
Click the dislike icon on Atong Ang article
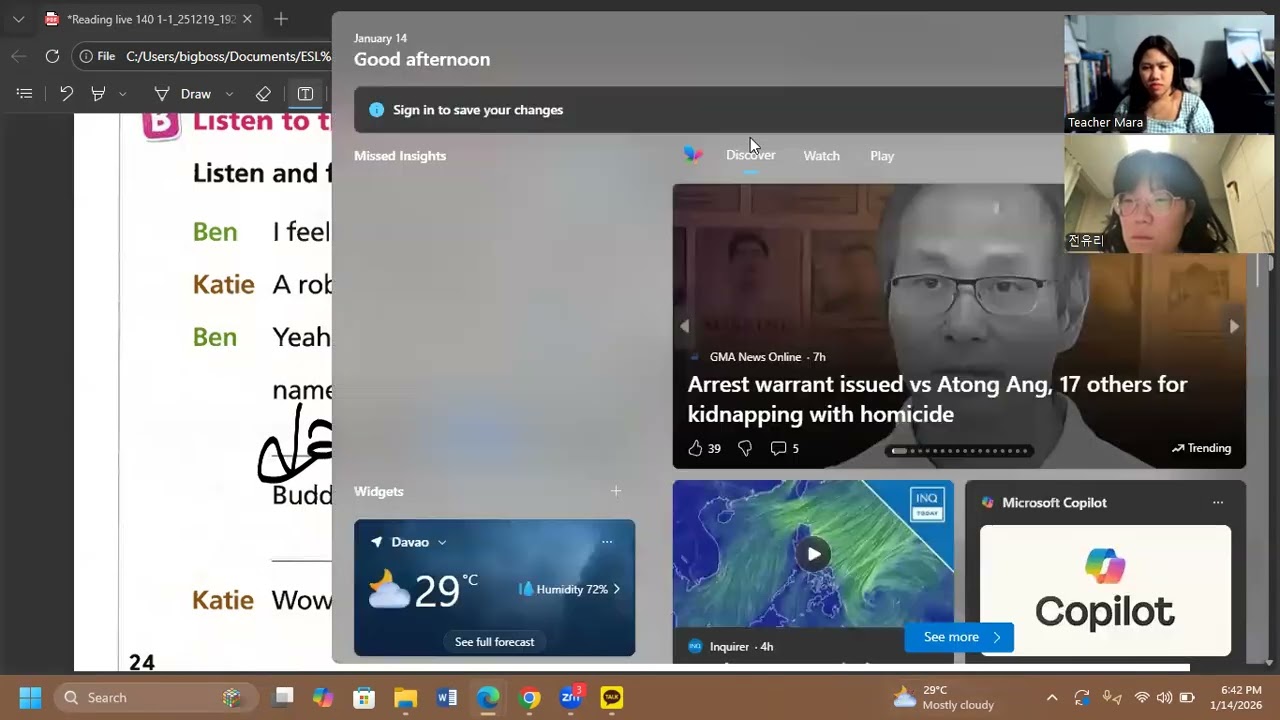[x=745, y=448]
